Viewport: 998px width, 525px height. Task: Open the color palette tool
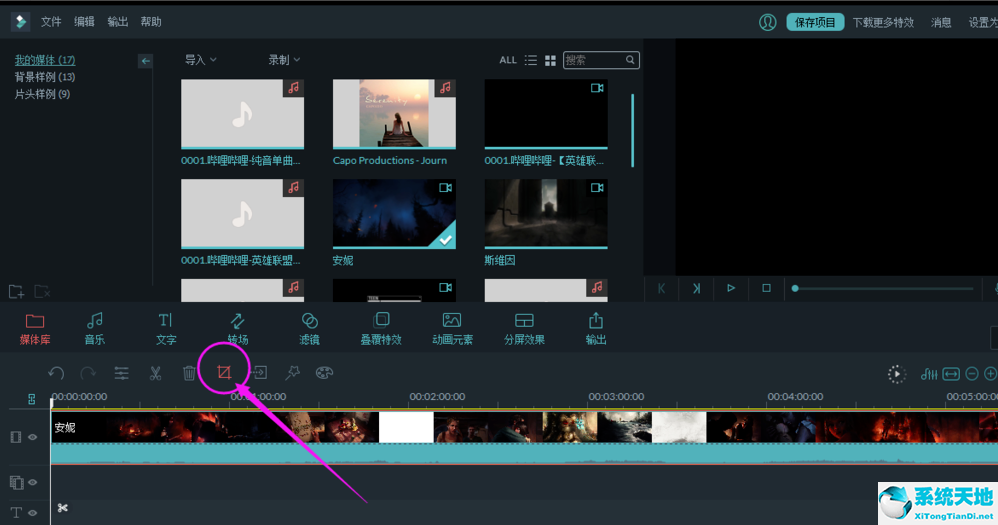pyautogui.click(x=324, y=373)
